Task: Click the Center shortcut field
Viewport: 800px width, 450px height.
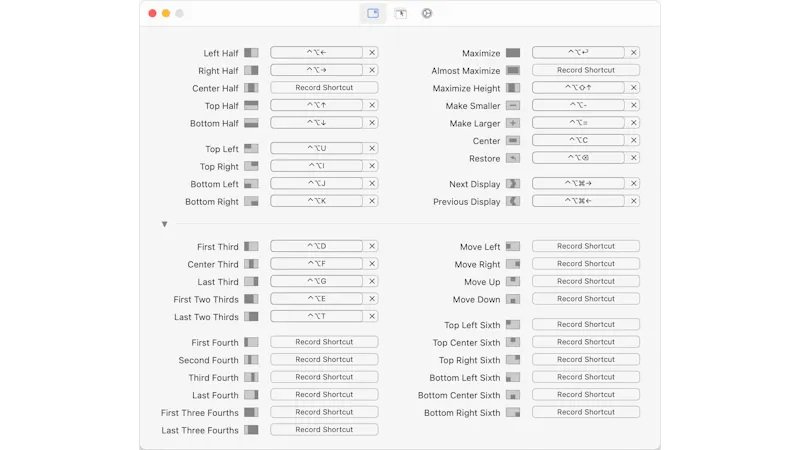Action: click(x=578, y=140)
